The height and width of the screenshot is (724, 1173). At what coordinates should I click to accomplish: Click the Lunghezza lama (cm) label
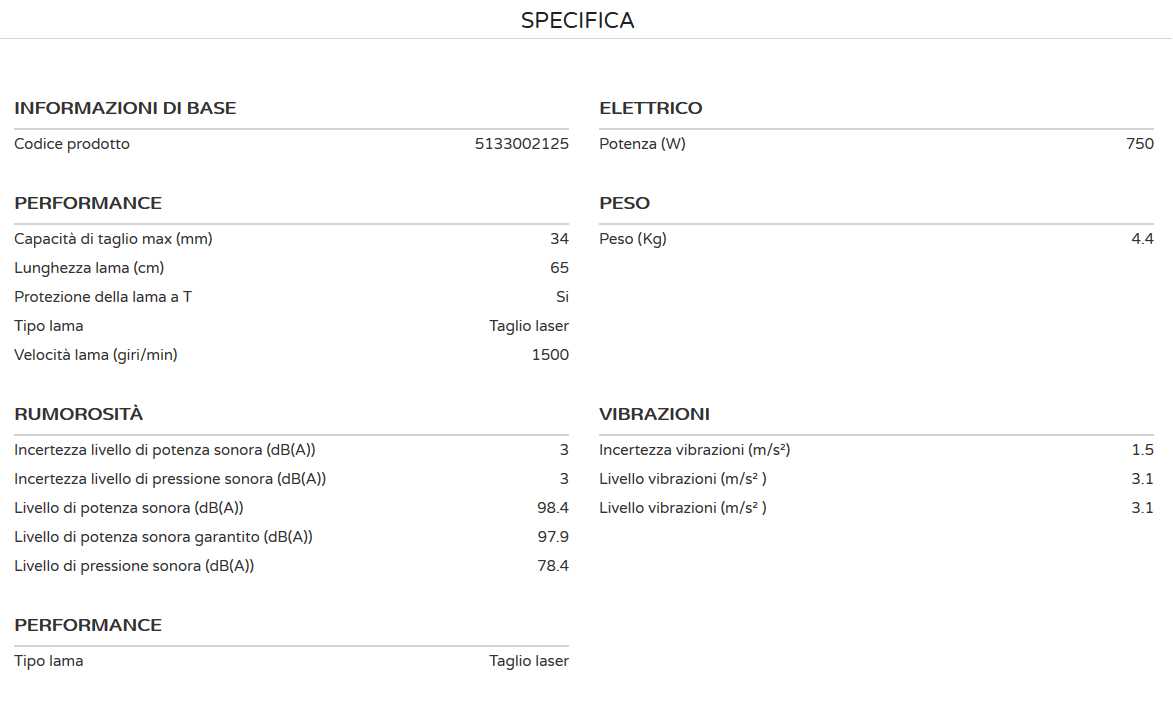click(x=89, y=268)
